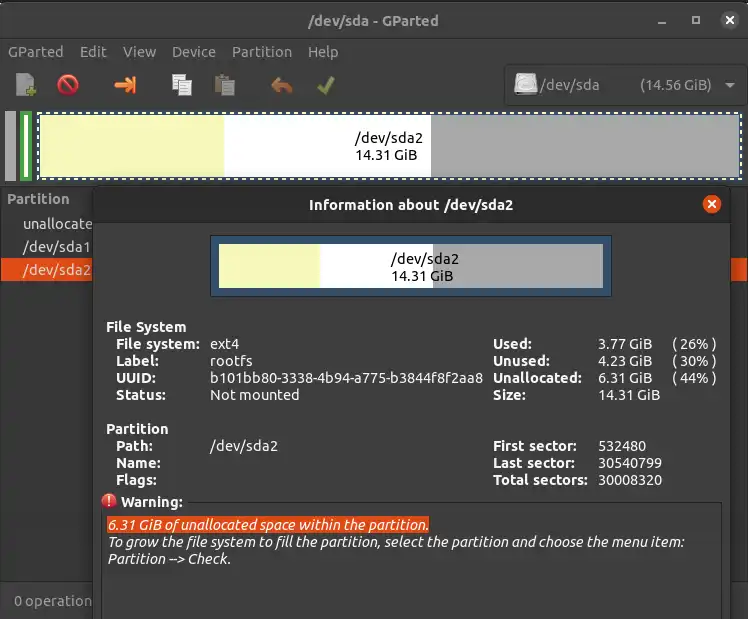Click the Unallocated value 6.31 GiB
The image size is (748, 619).
click(625, 378)
